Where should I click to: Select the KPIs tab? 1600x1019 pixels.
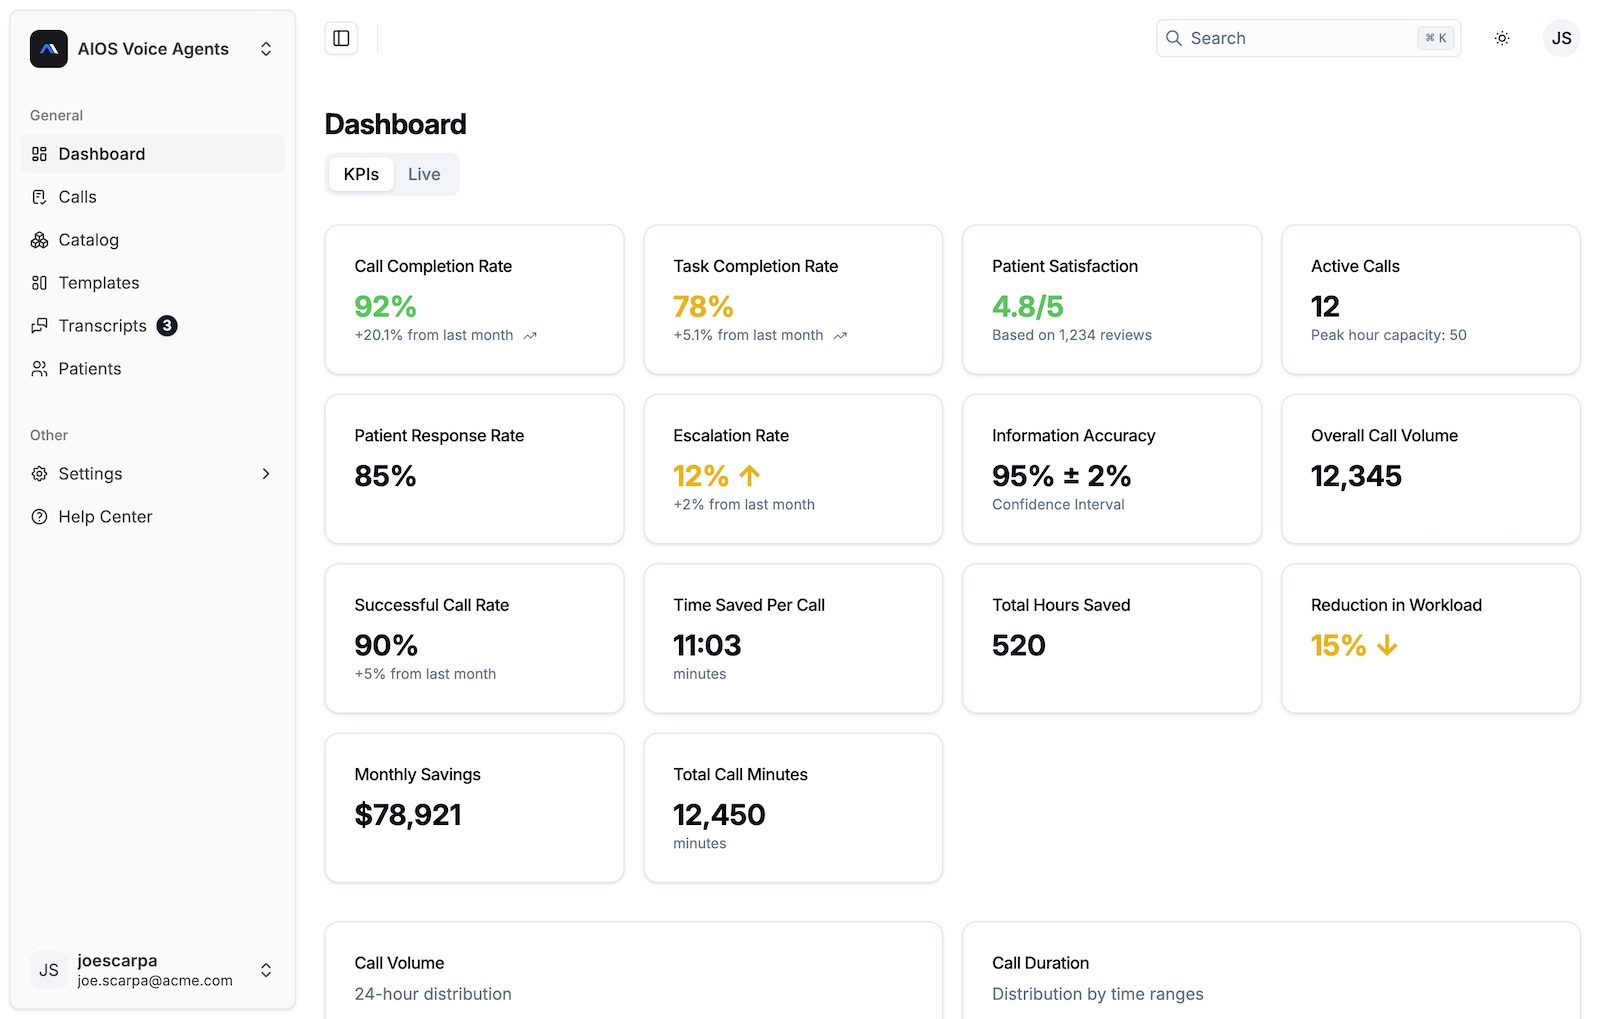361,174
